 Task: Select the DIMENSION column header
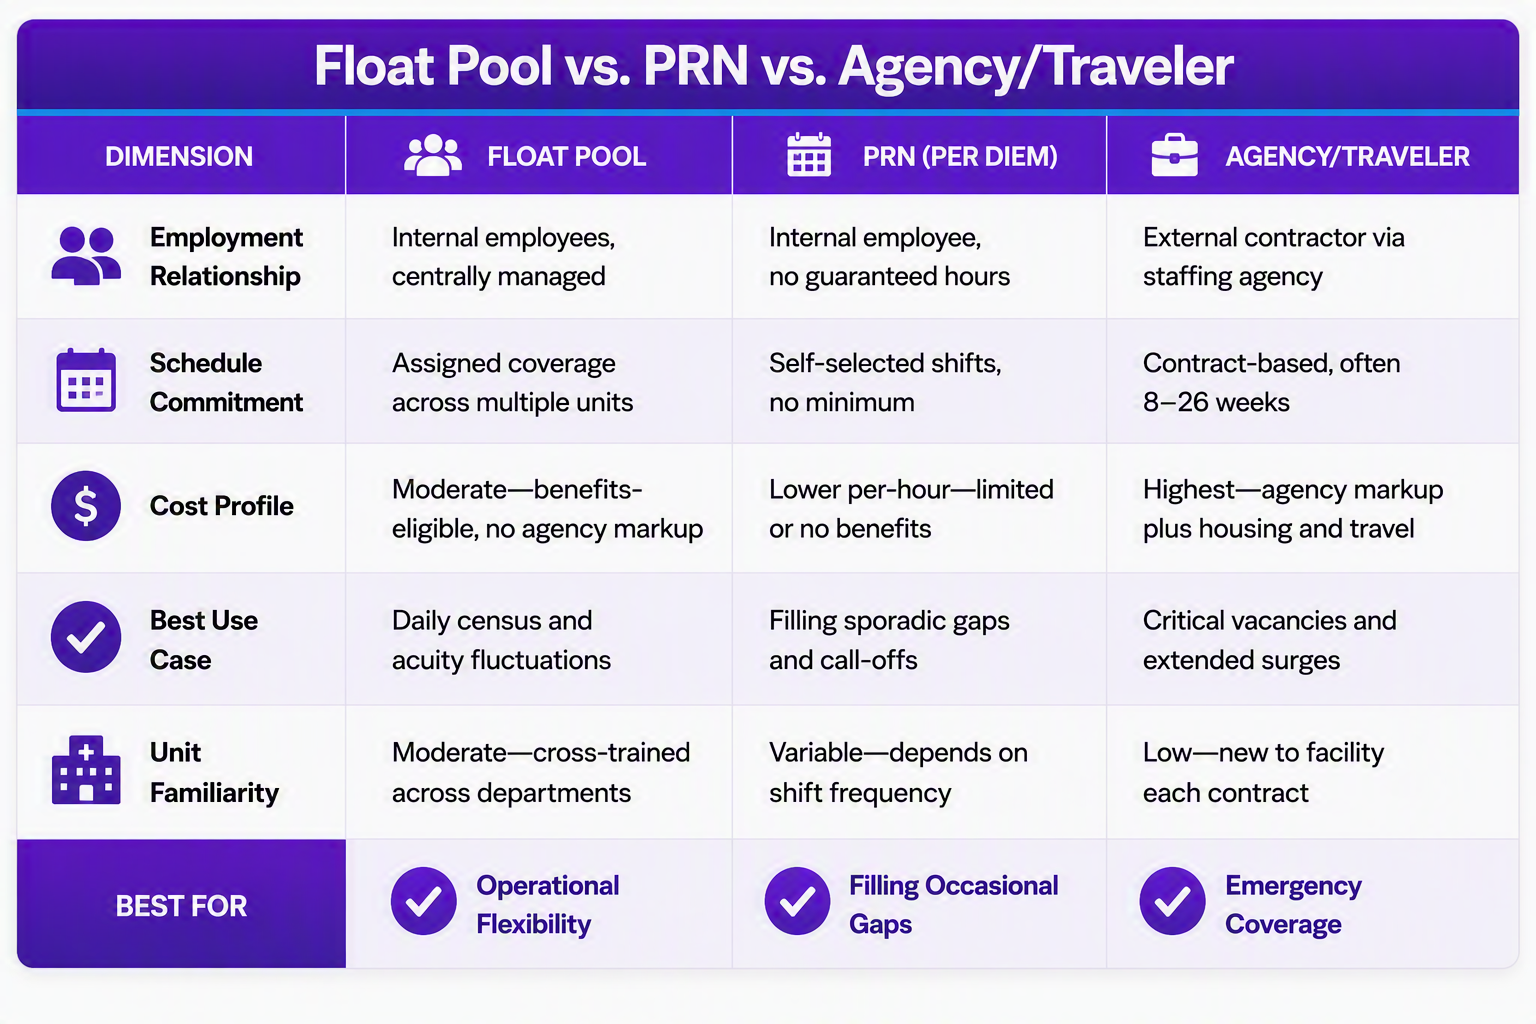(179, 157)
